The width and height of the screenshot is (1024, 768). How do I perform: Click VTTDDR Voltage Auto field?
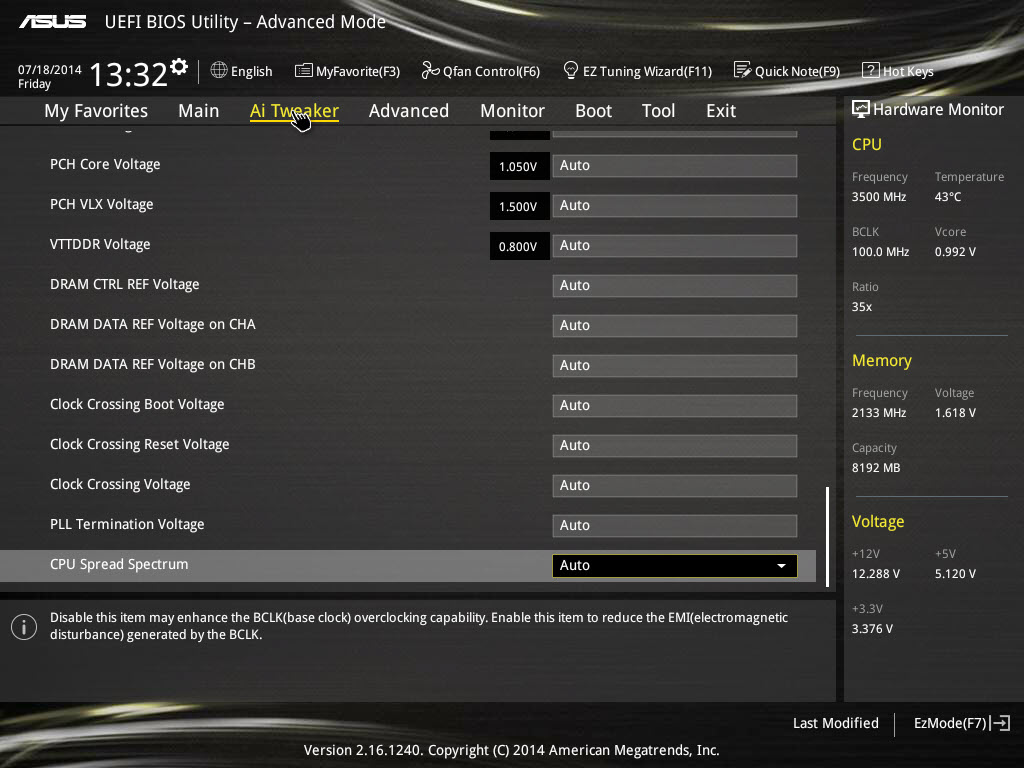[x=675, y=246]
